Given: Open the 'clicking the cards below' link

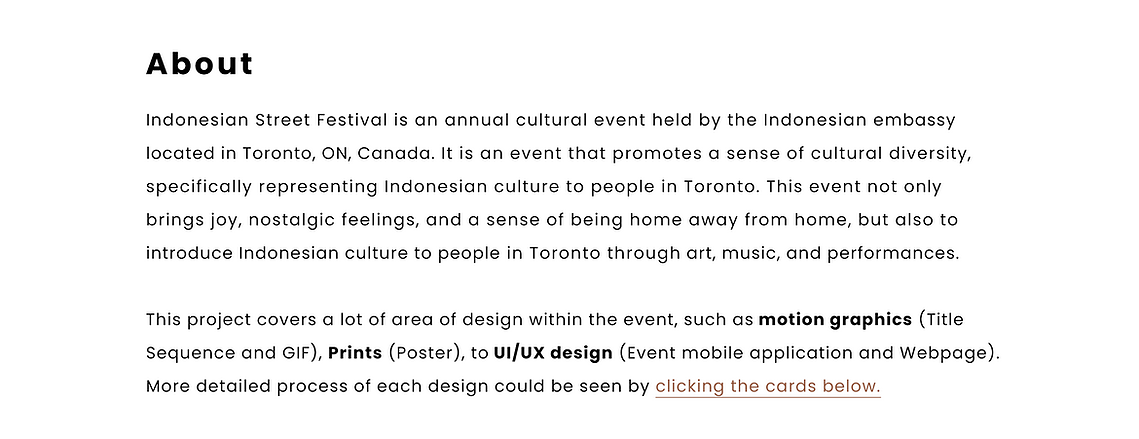Looking at the screenshot, I should (x=768, y=387).
